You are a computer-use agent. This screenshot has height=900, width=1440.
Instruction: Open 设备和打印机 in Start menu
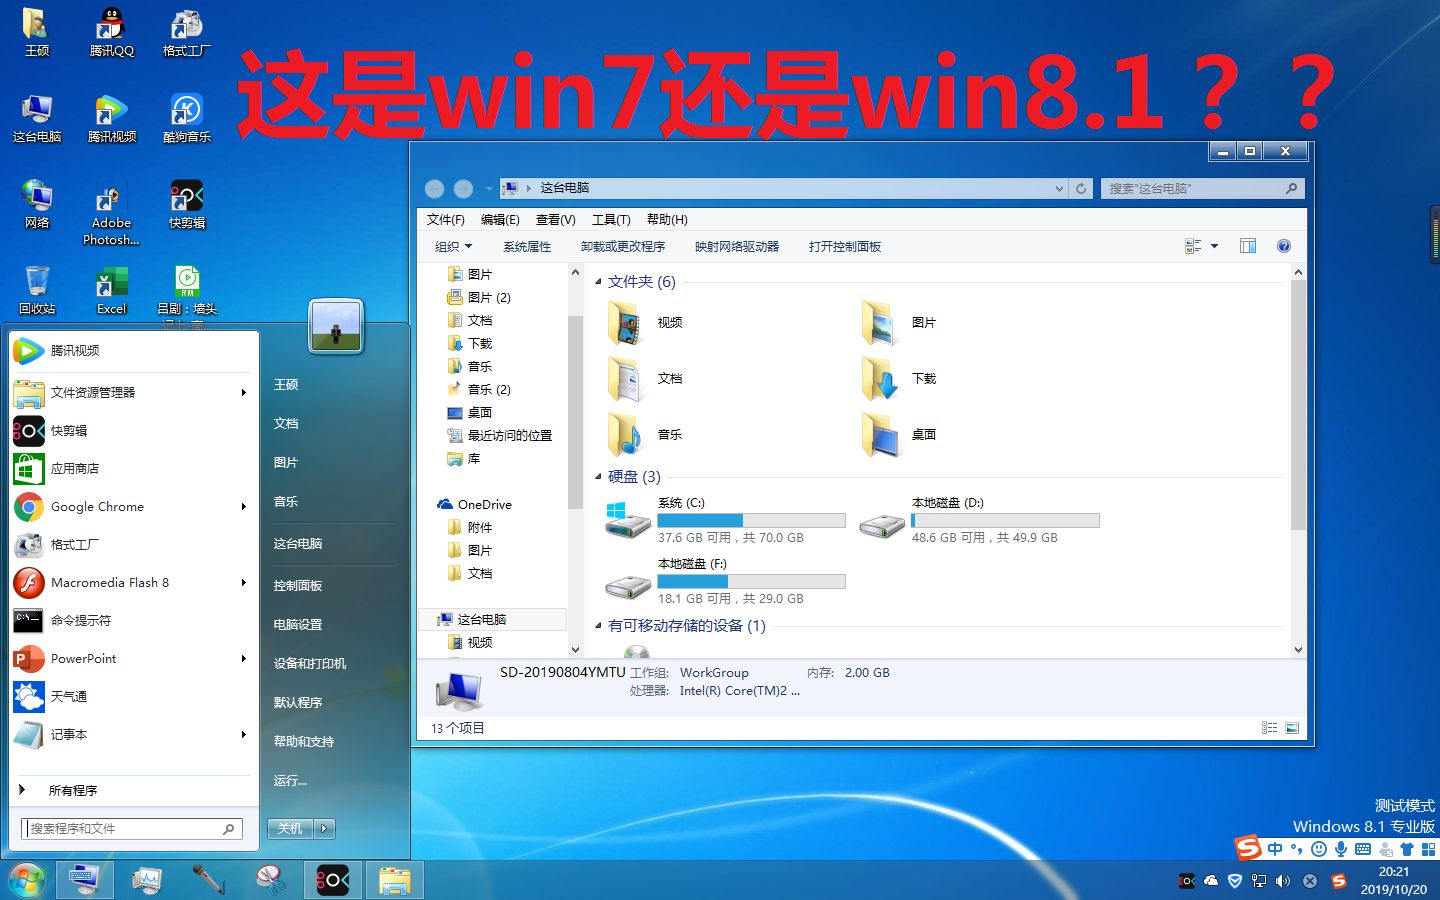click(x=310, y=663)
